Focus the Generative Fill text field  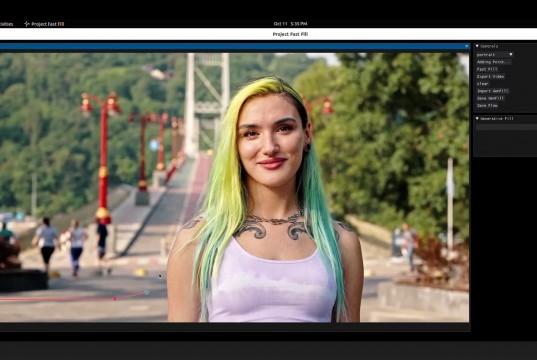[x=506, y=127]
